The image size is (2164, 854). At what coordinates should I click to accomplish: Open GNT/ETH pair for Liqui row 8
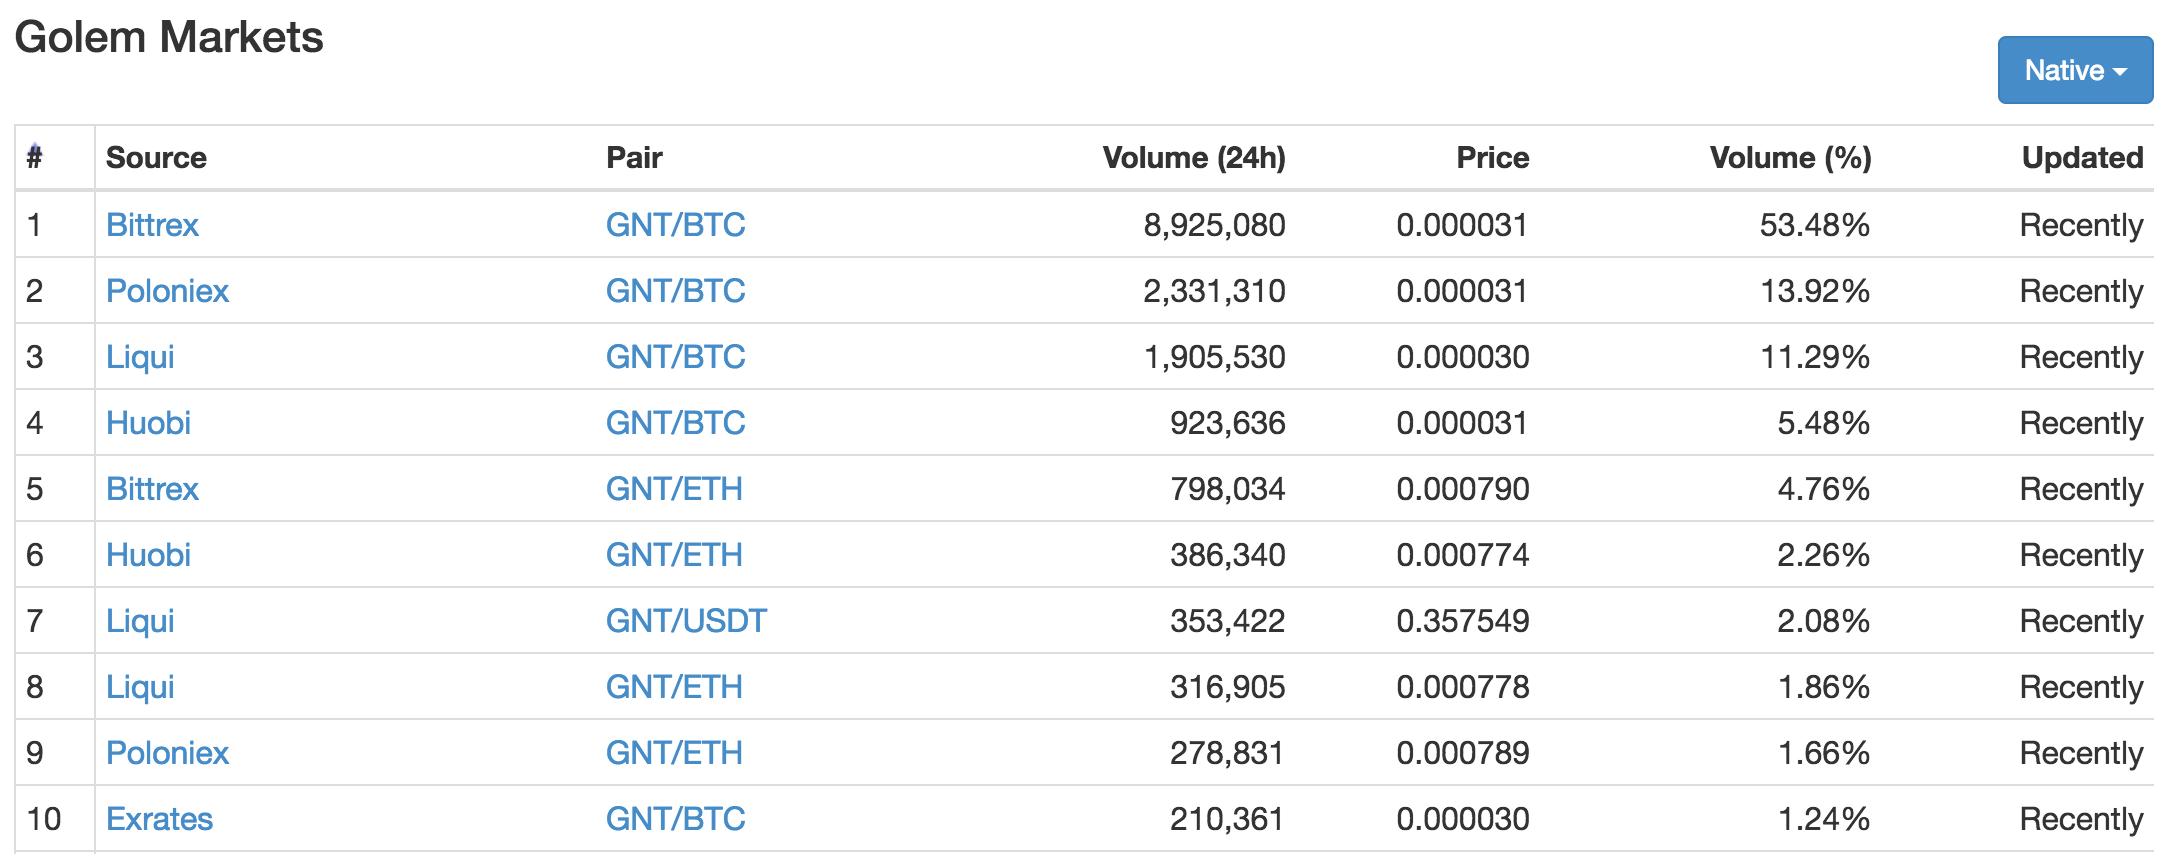pyautogui.click(x=674, y=686)
